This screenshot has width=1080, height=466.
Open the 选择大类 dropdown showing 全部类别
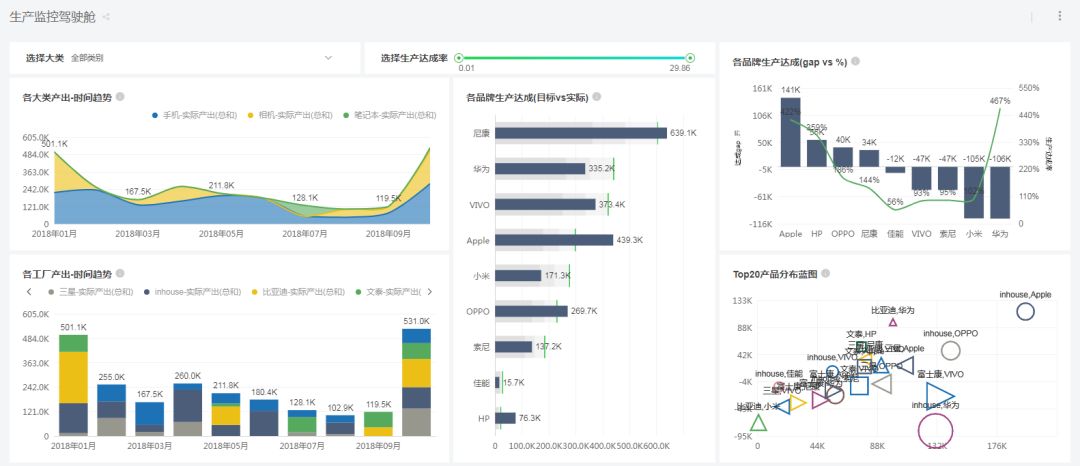coord(185,58)
